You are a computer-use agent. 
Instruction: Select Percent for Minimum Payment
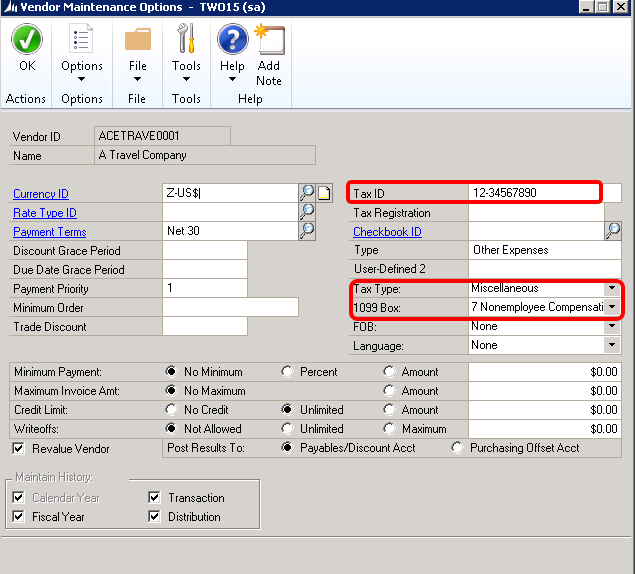[x=288, y=372]
